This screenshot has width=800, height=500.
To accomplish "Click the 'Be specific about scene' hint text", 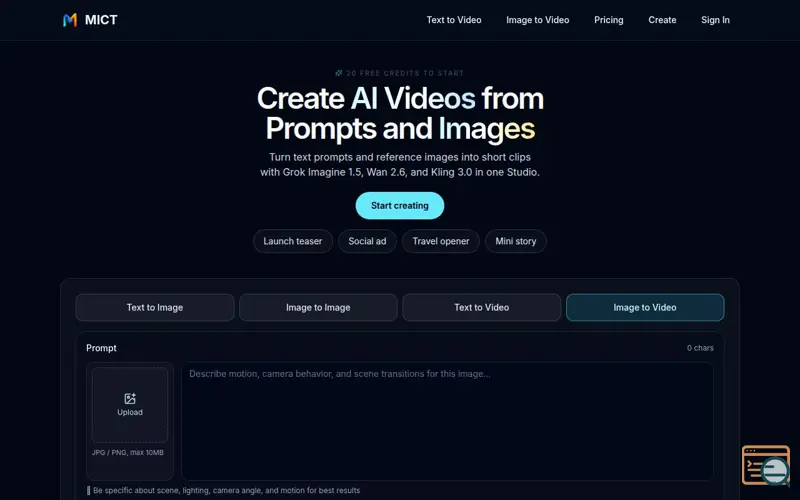I will (x=227, y=490).
